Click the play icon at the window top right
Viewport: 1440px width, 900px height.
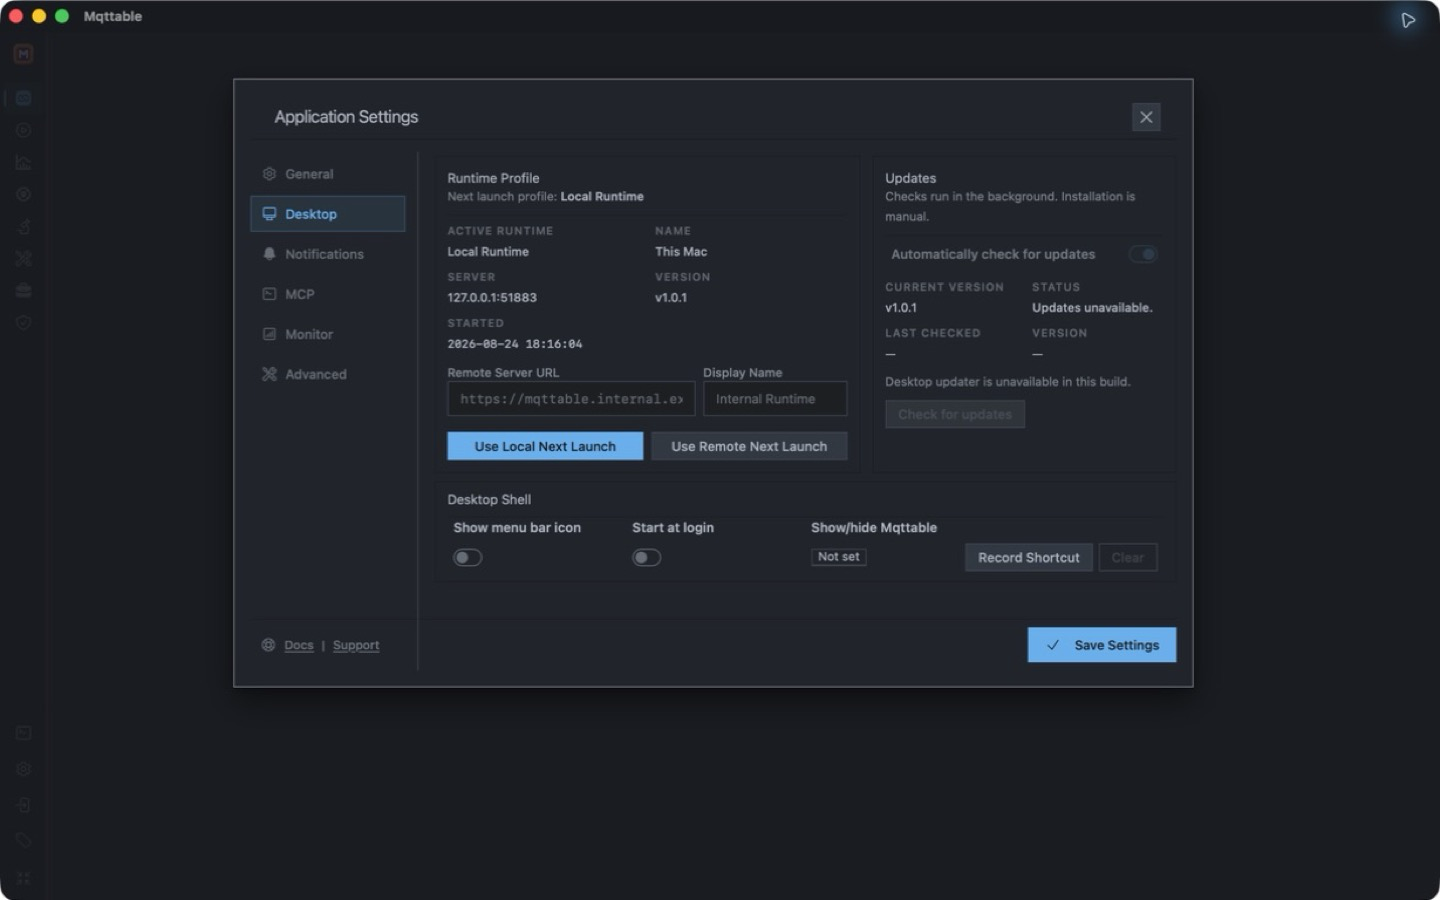(x=1408, y=20)
